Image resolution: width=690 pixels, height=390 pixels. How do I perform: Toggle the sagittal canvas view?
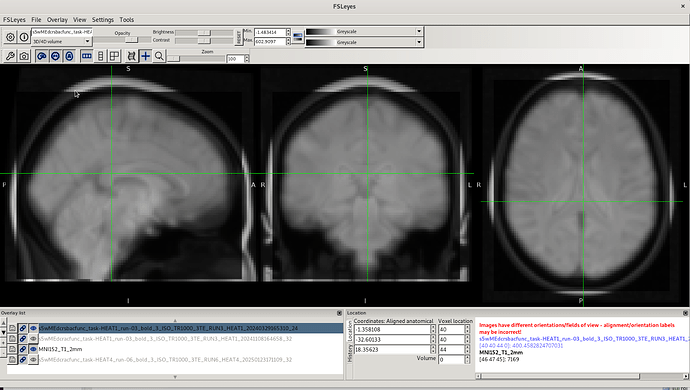42,56
